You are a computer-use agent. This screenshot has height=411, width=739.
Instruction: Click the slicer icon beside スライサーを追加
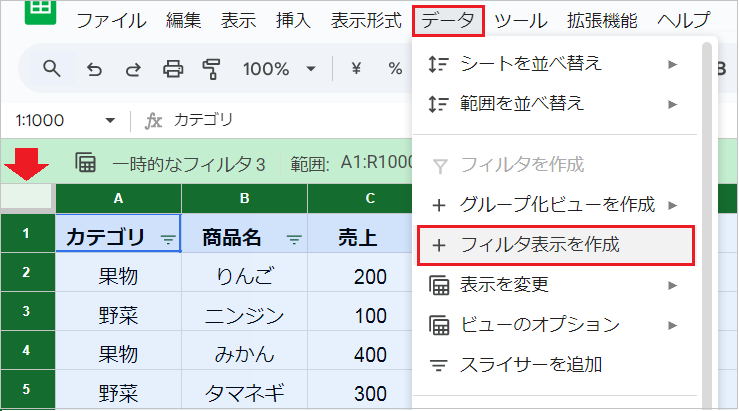tap(439, 365)
